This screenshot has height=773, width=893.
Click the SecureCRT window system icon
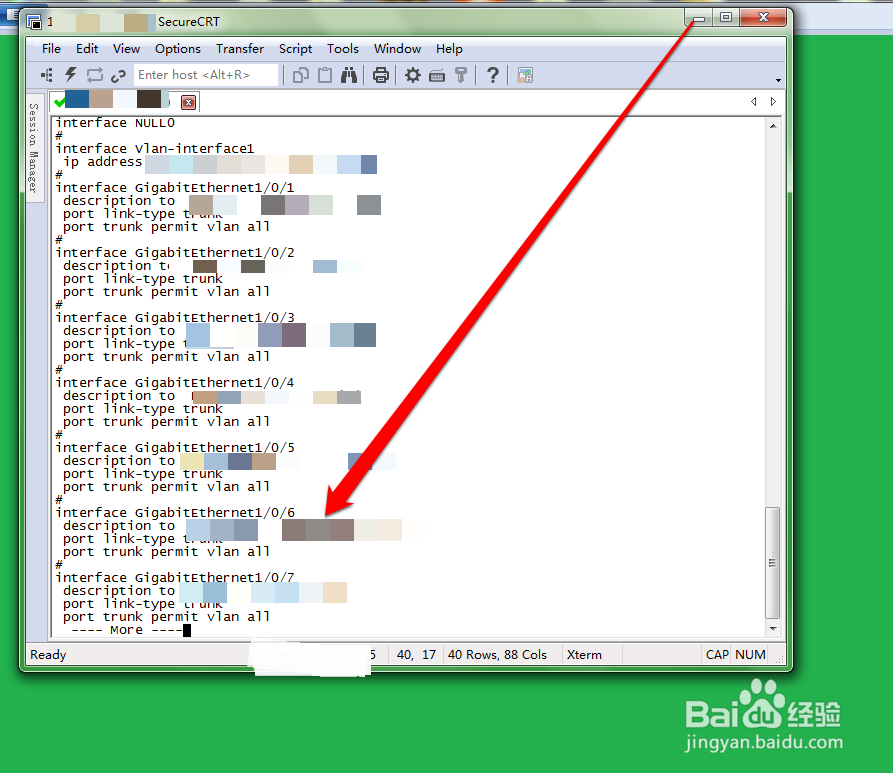[34, 22]
